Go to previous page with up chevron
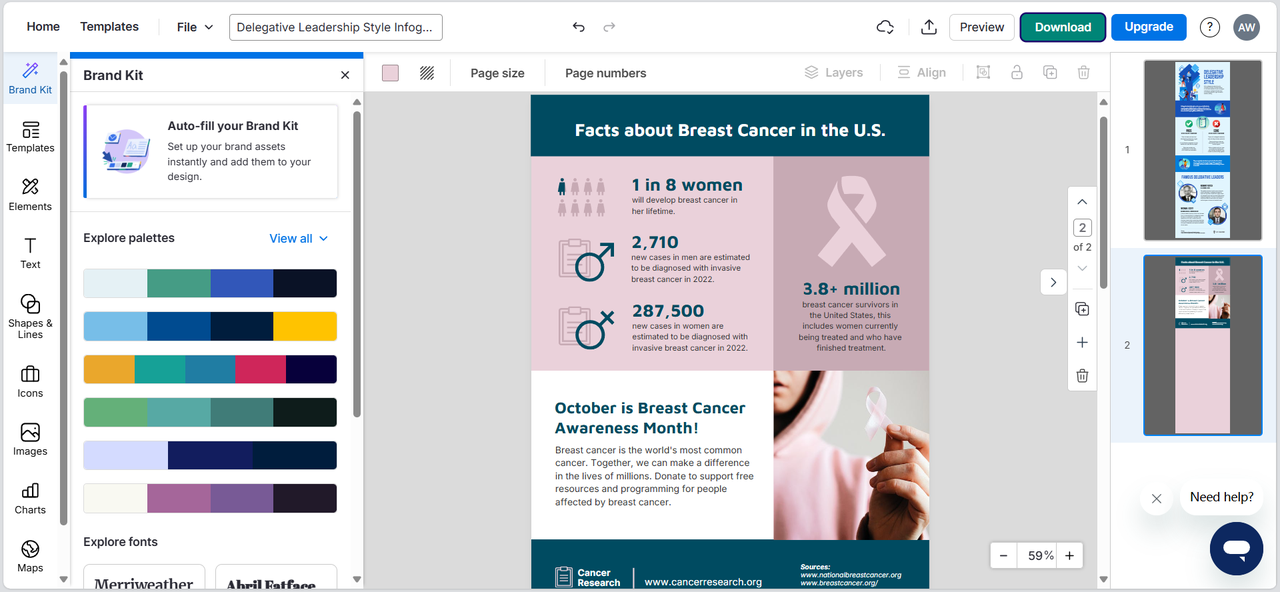The width and height of the screenshot is (1280, 592). 1082,202
